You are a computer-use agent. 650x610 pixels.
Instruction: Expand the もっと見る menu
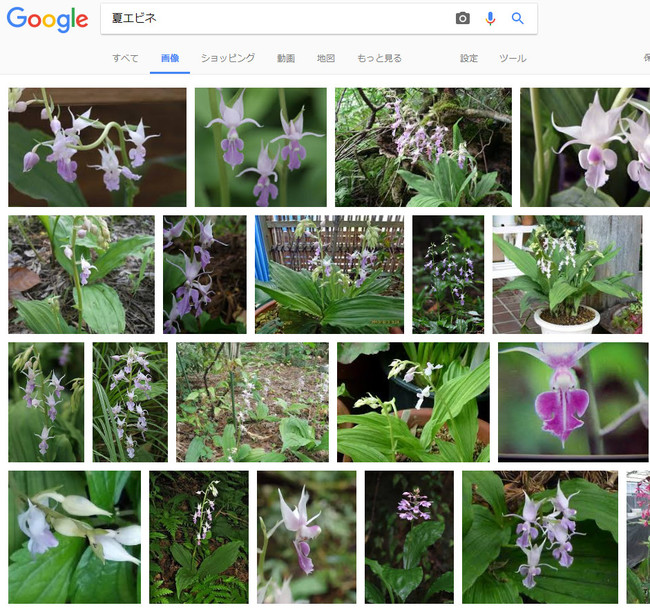pyautogui.click(x=379, y=58)
